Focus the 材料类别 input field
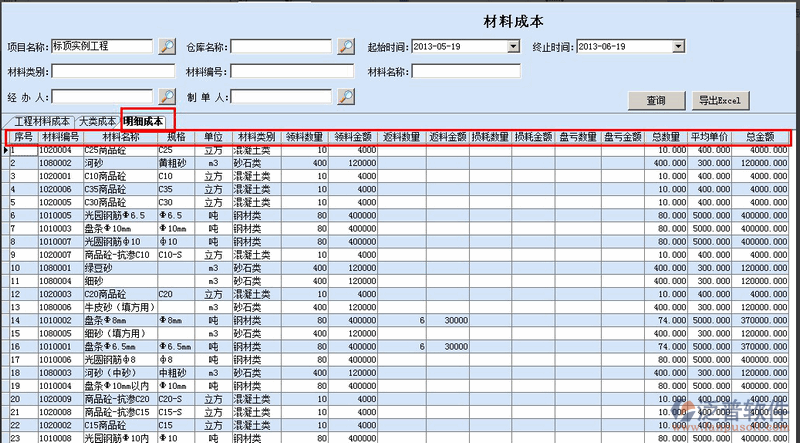800x443 pixels. click(x=103, y=72)
